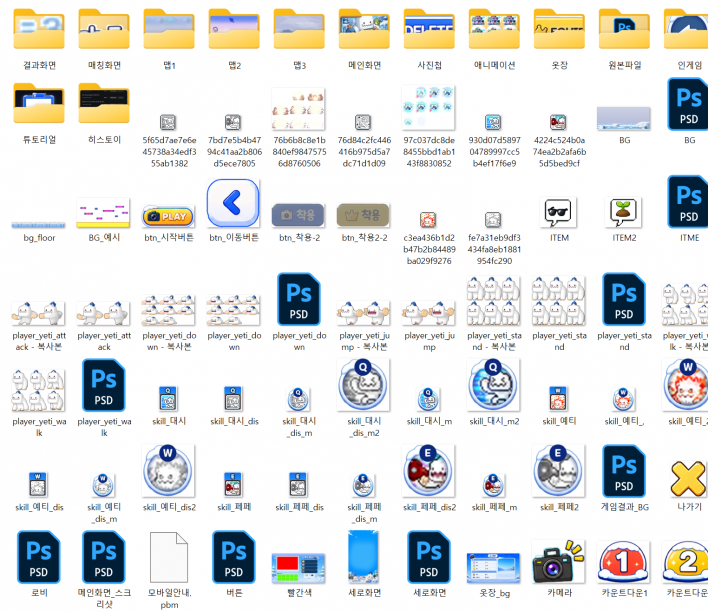The image size is (708, 612).
Task: Open the 히스토이 folder
Action: pos(104,103)
